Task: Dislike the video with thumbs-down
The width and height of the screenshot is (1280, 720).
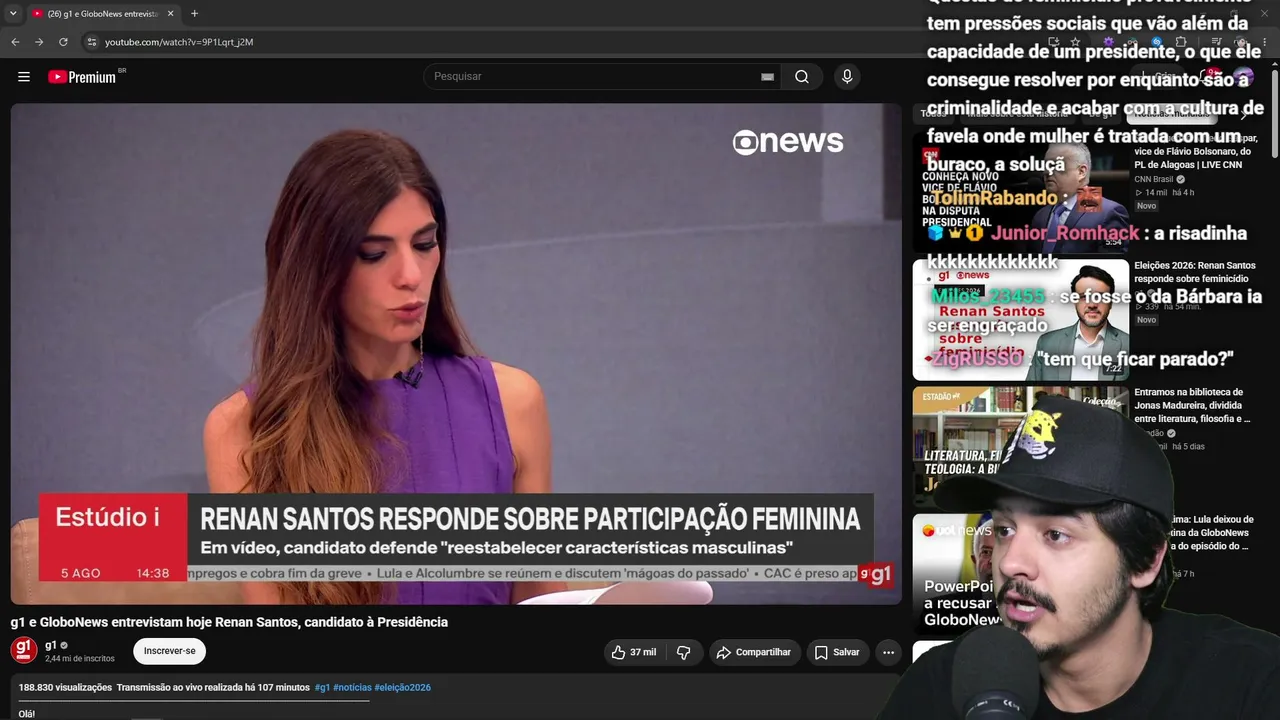Action: [684, 652]
